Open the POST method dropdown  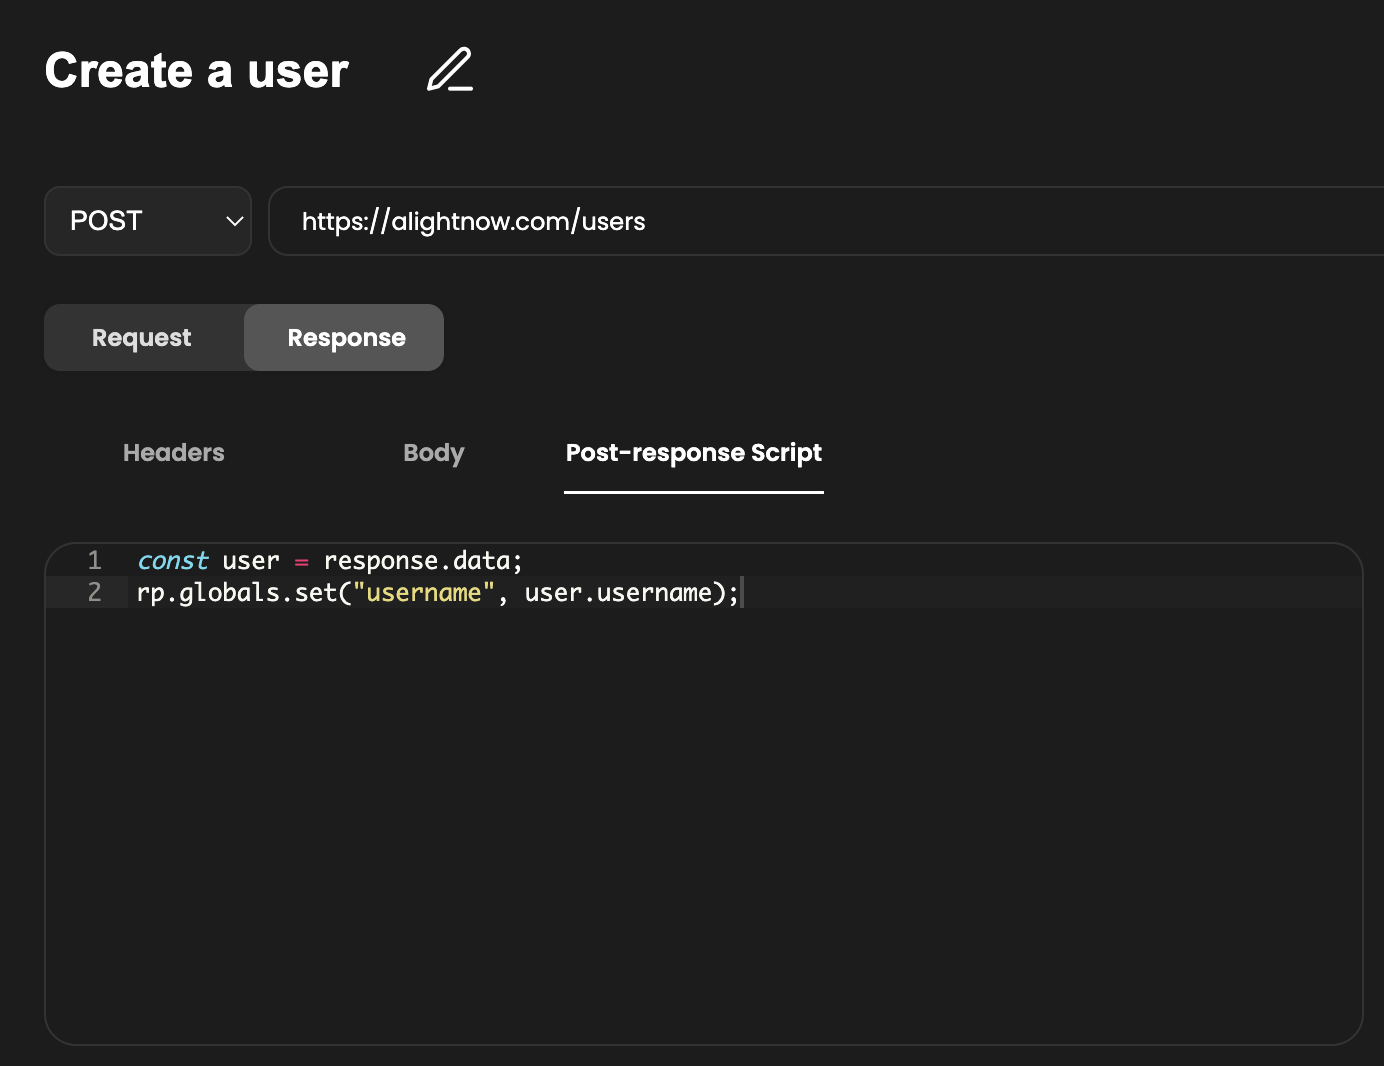pos(148,221)
